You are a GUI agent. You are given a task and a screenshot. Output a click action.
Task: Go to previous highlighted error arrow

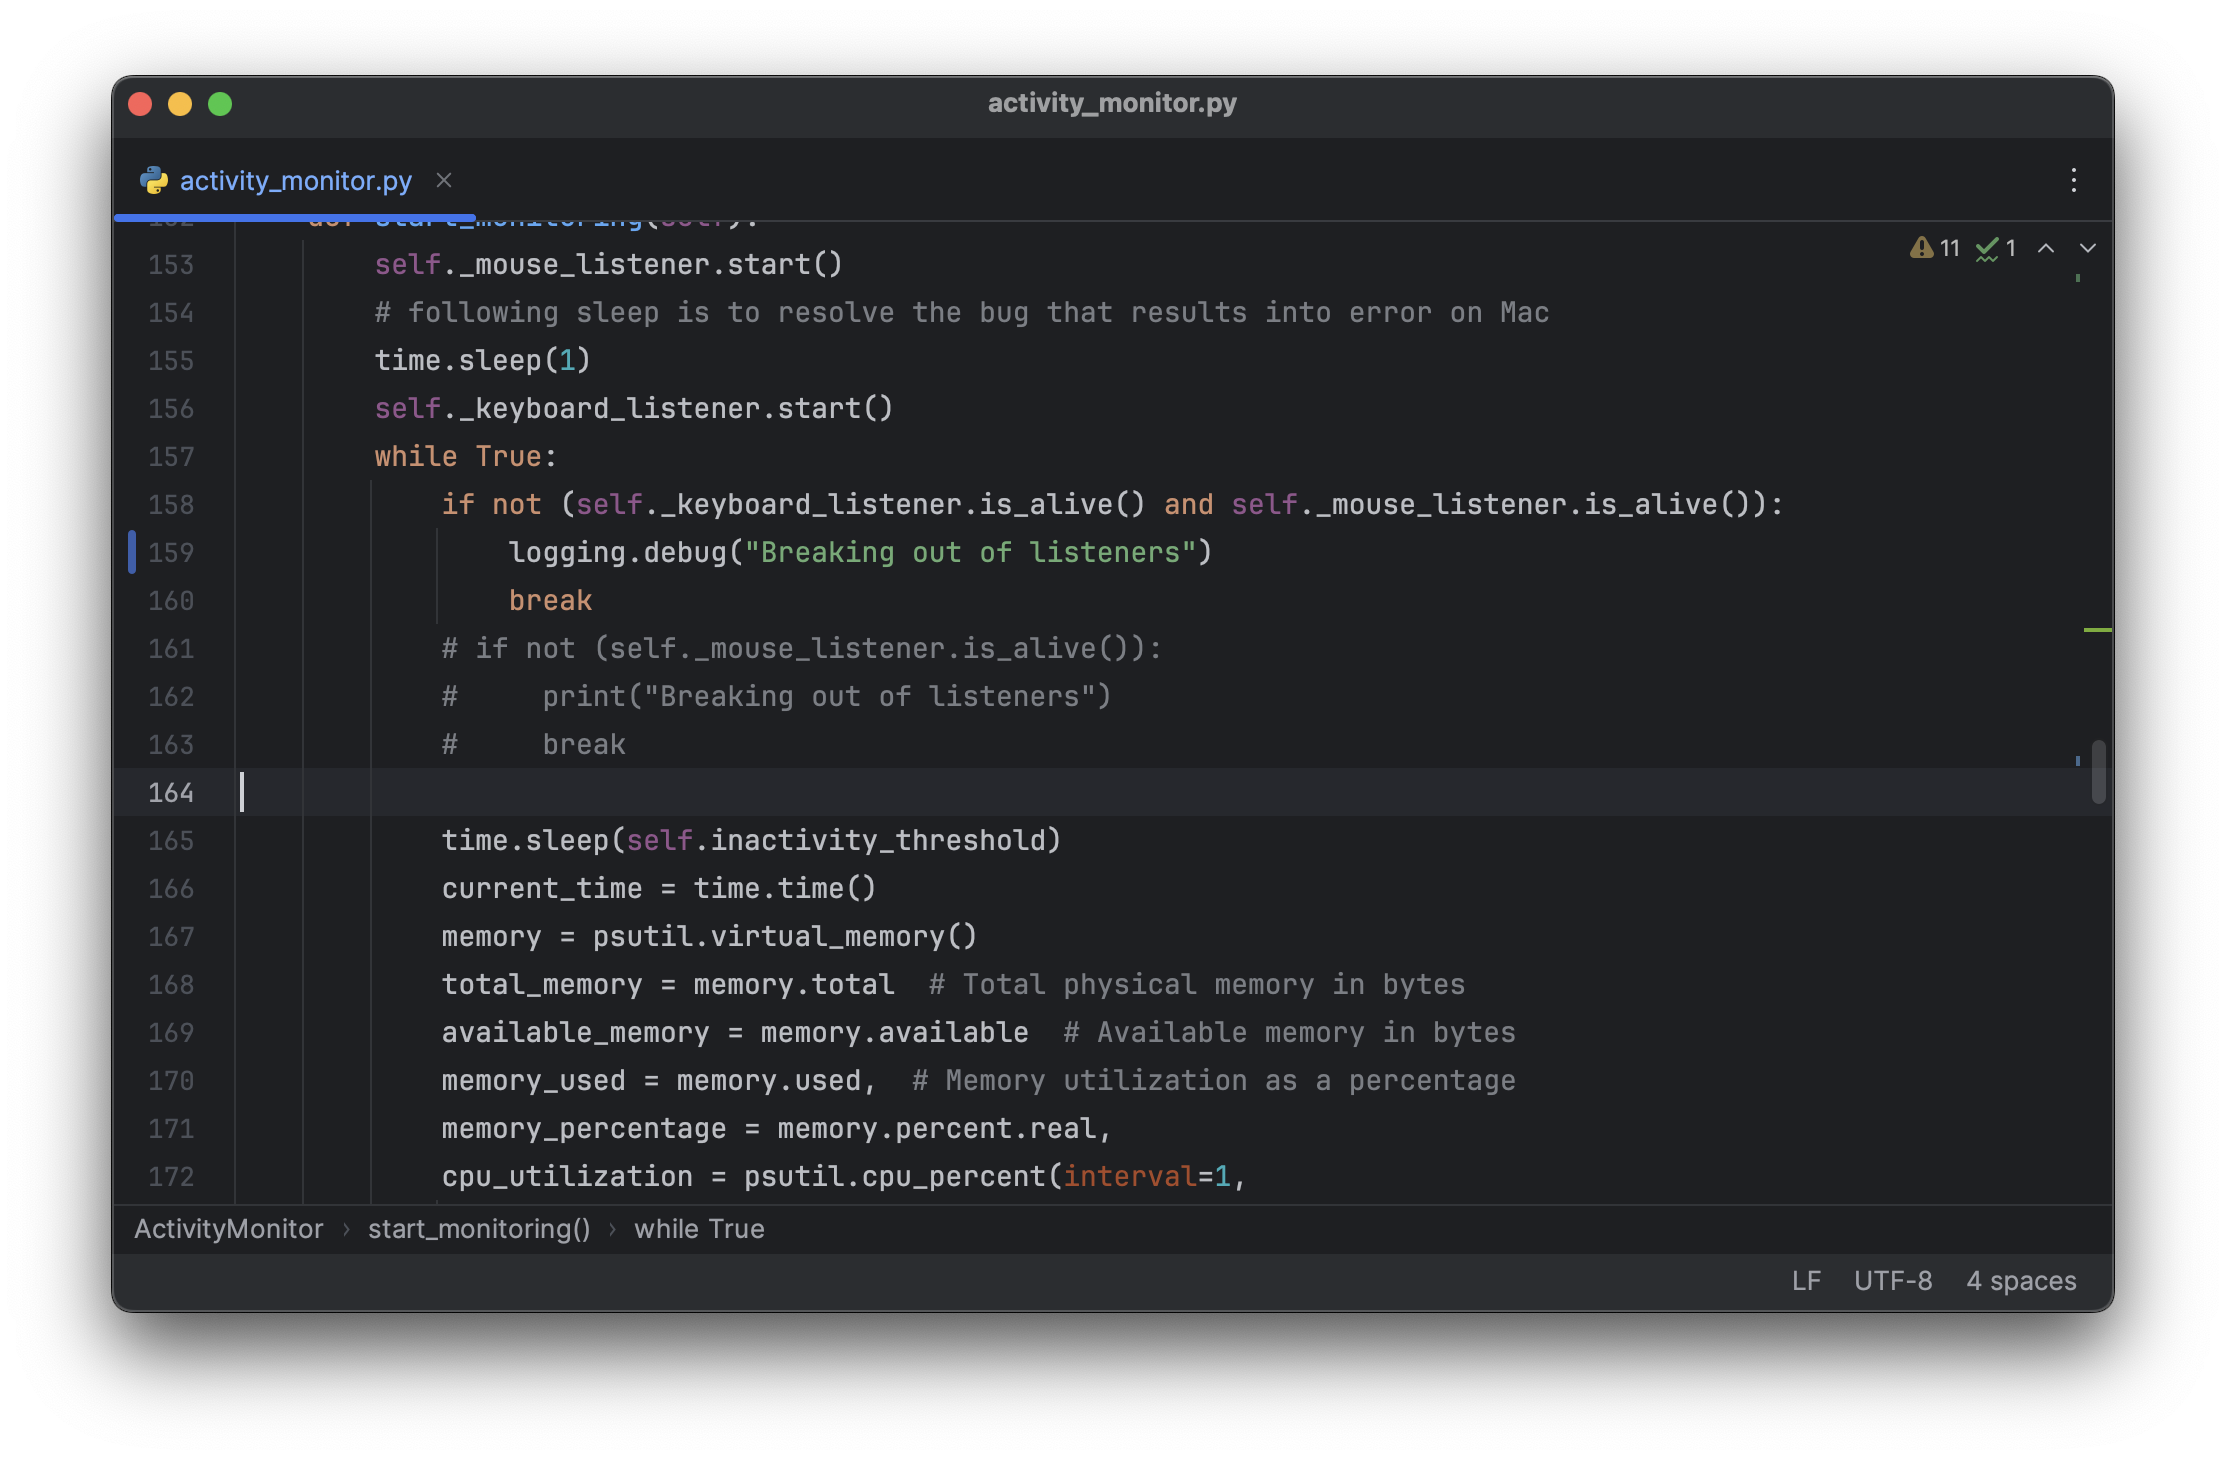(2046, 248)
